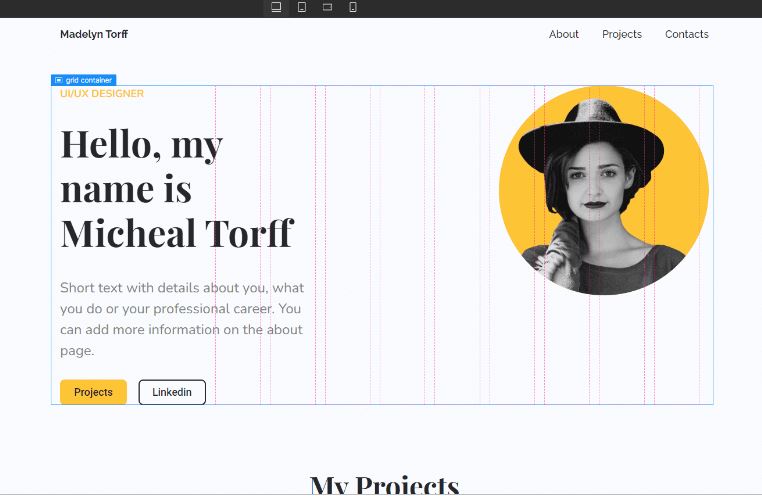Screen dimensions: 762x498
Task: Switch to tablet portrait preview icon
Action: pos(302,7)
